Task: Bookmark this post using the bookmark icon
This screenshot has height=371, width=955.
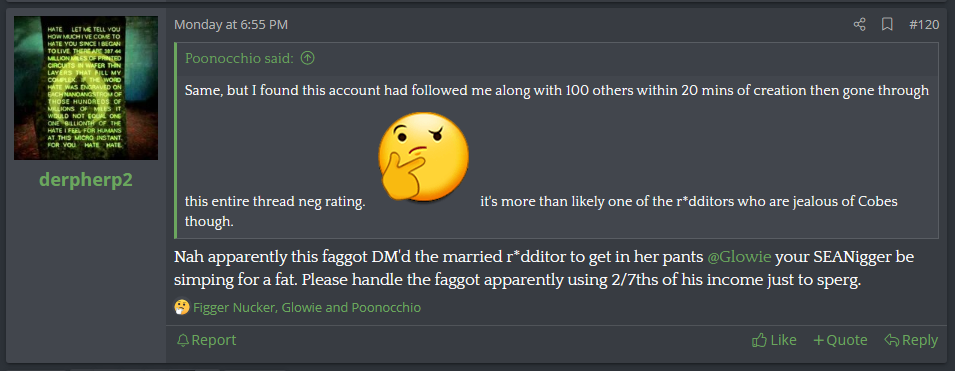Action: (887, 24)
